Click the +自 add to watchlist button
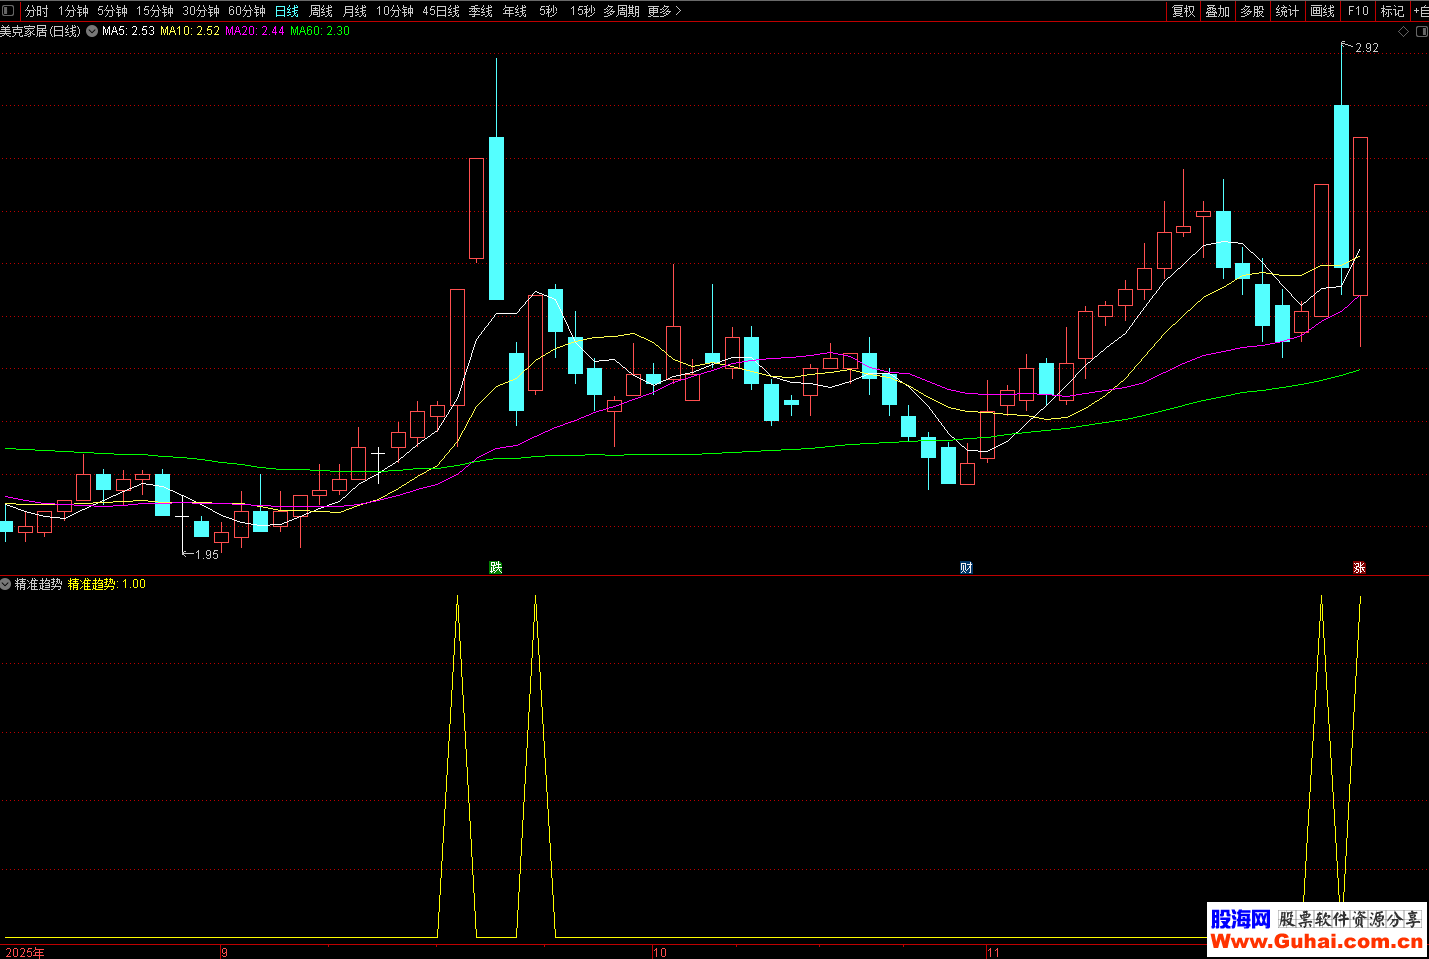1429x959 pixels. click(1420, 11)
